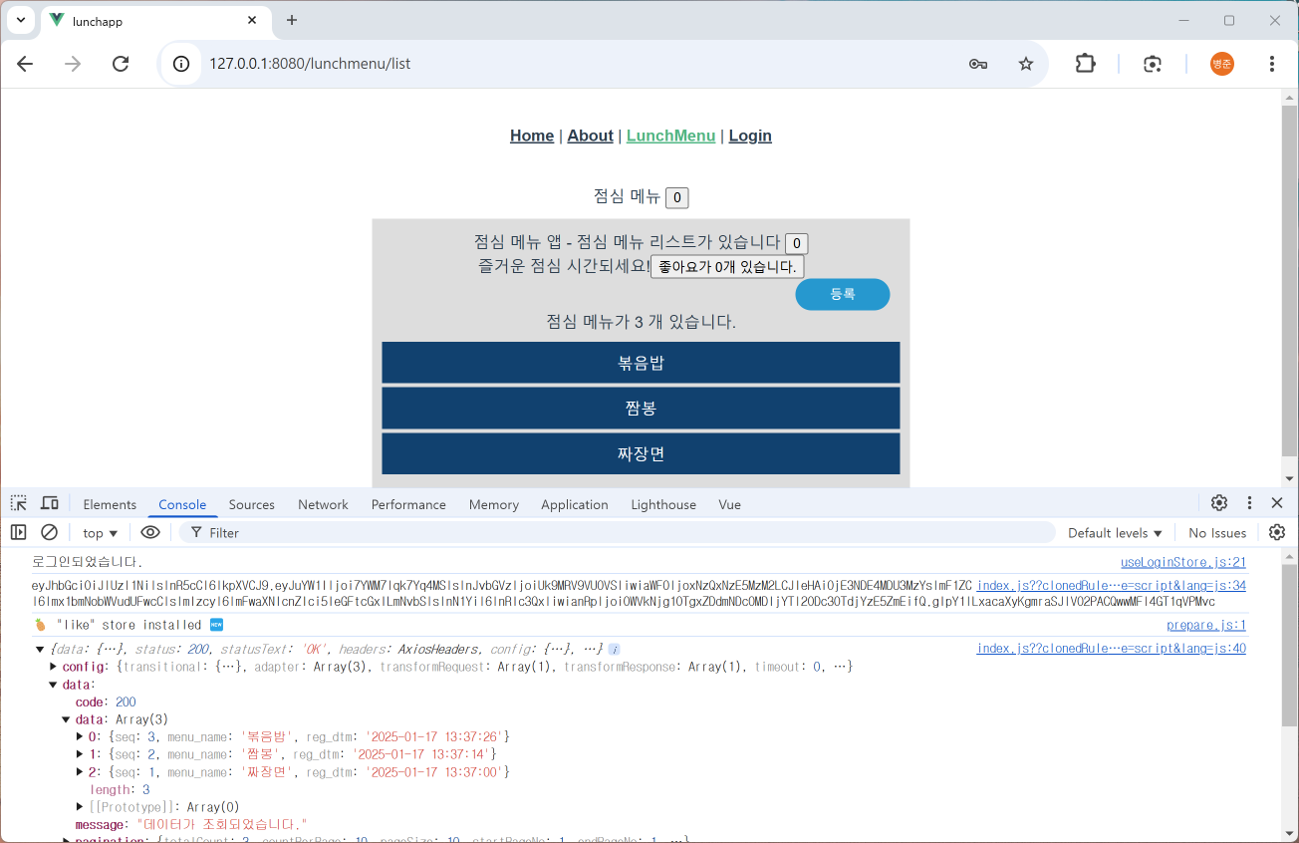Collapse the outer data property

click(x=54, y=685)
